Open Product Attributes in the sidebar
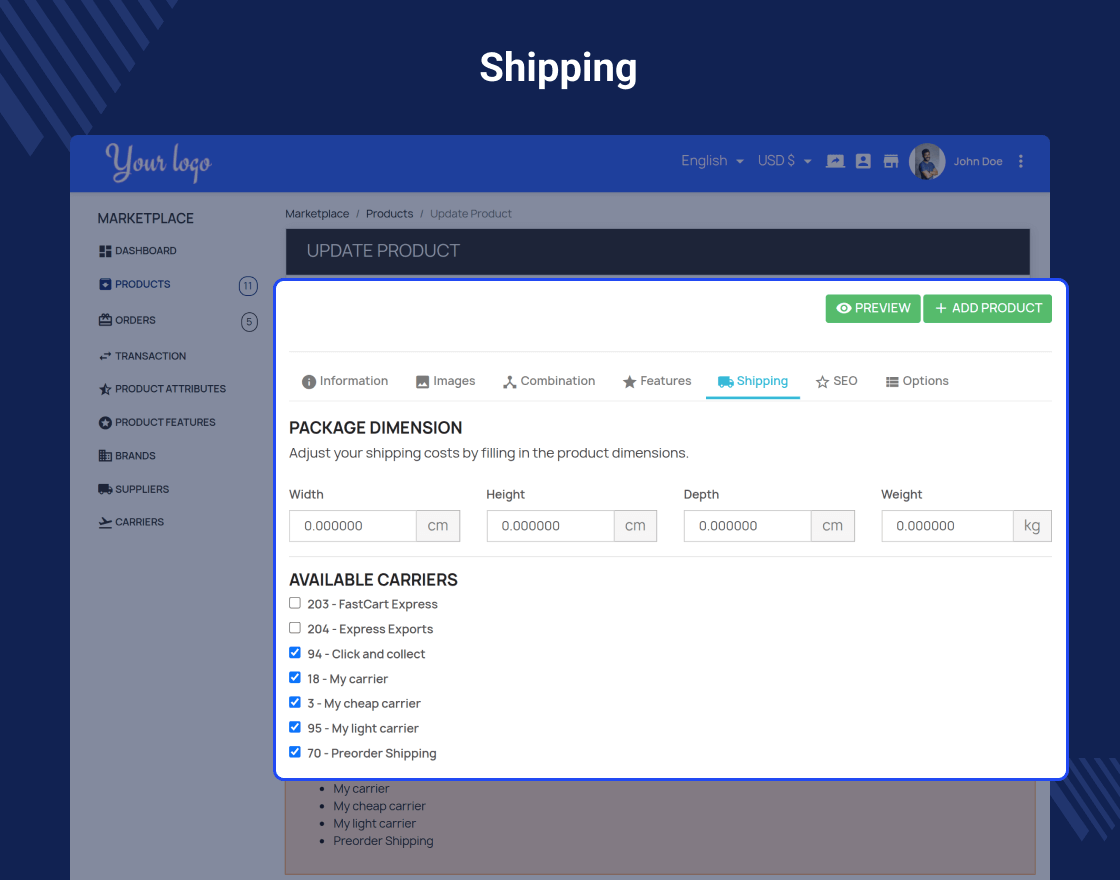Image resolution: width=1120 pixels, height=880 pixels. tap(170, 389)
